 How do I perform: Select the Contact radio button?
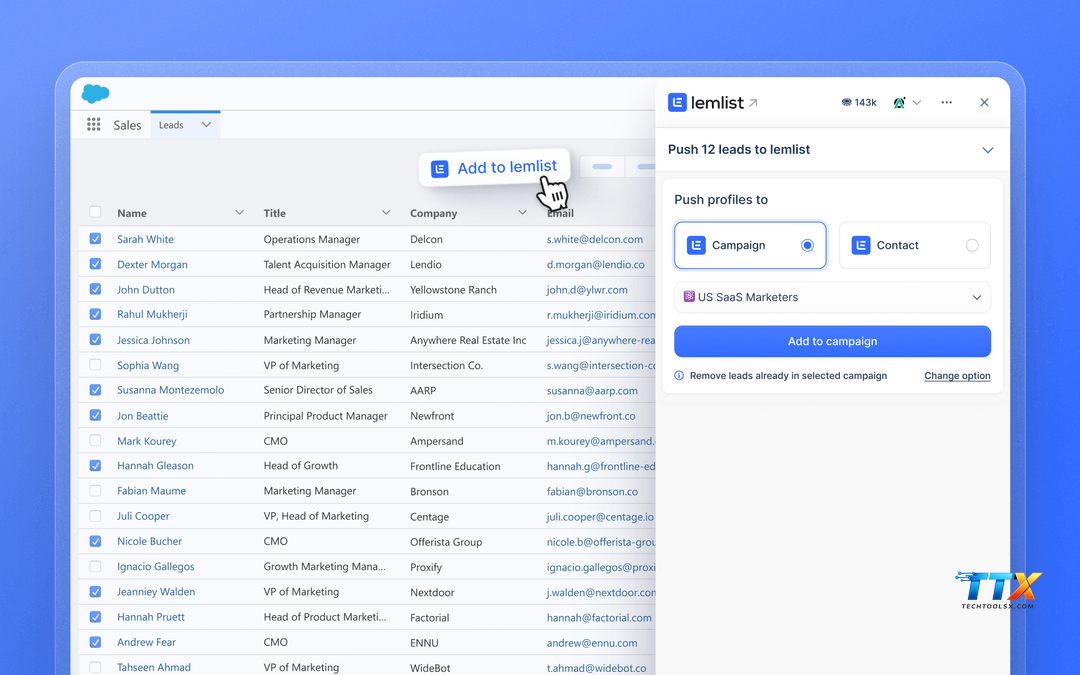tap(972, 245)
